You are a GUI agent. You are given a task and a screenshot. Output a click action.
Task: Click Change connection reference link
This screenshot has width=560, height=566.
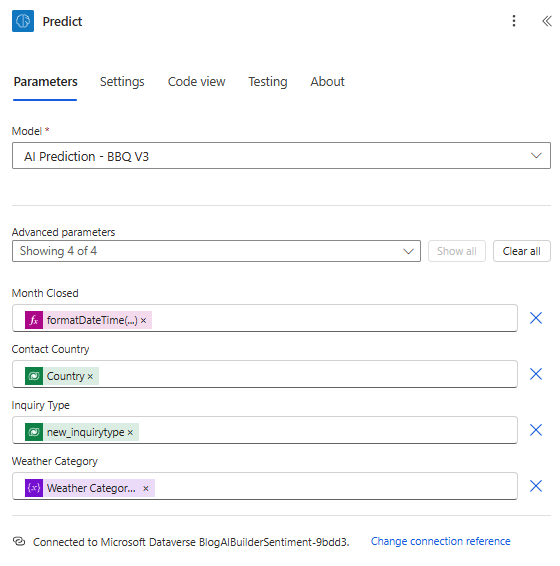tap(440, 541)
